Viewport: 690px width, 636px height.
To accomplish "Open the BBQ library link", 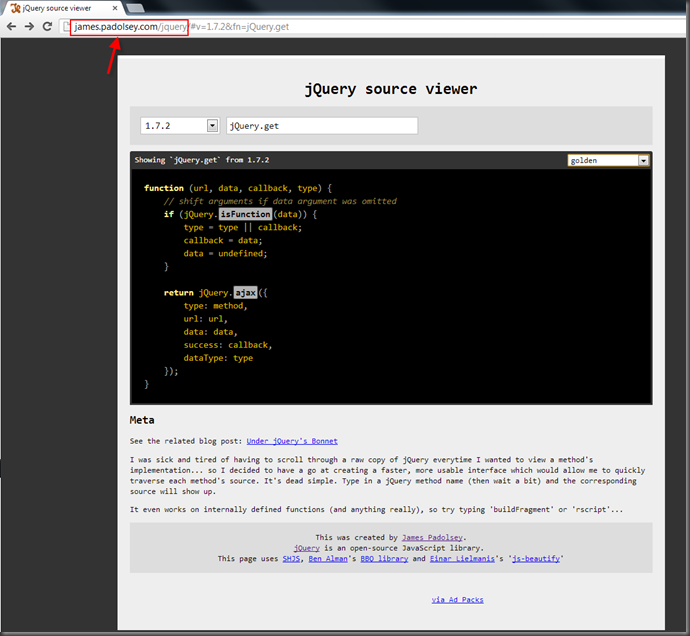I will click(x=384, y=559).
